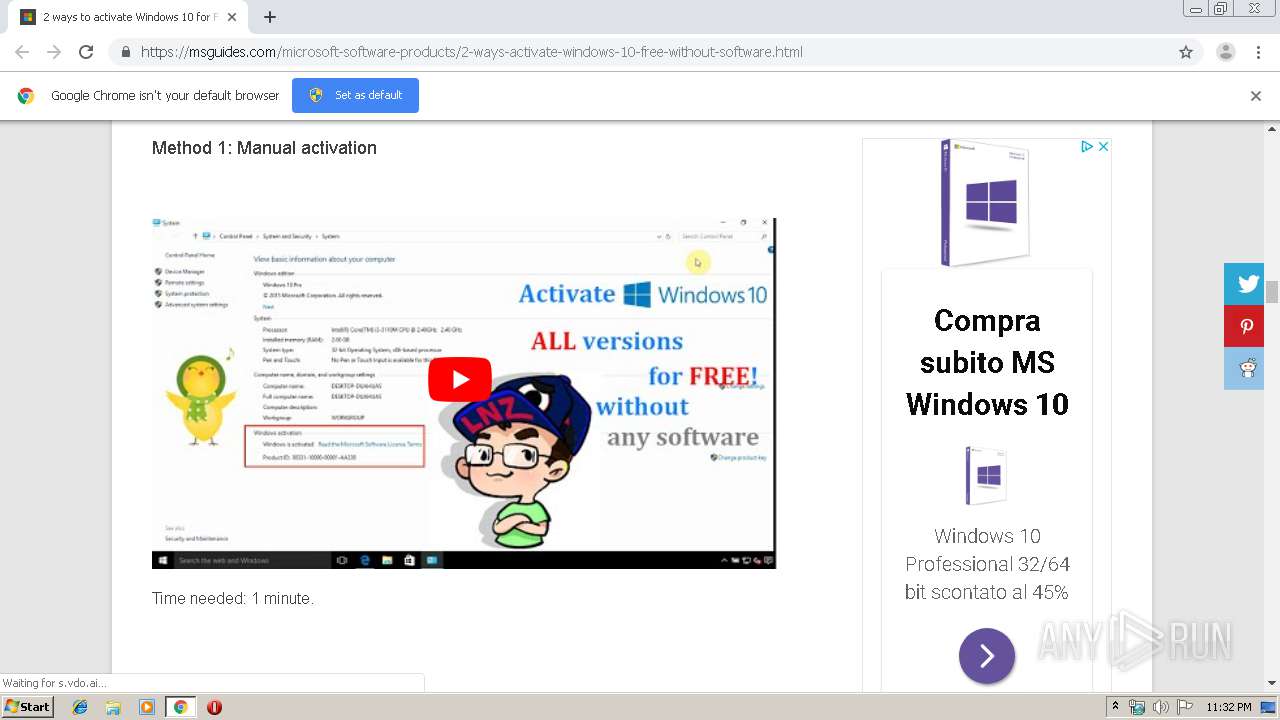Image resolution: width=1280 pixels, height=720 pixels.
Task: Click Chrome icon in taskbar
Action: (180, 707)
